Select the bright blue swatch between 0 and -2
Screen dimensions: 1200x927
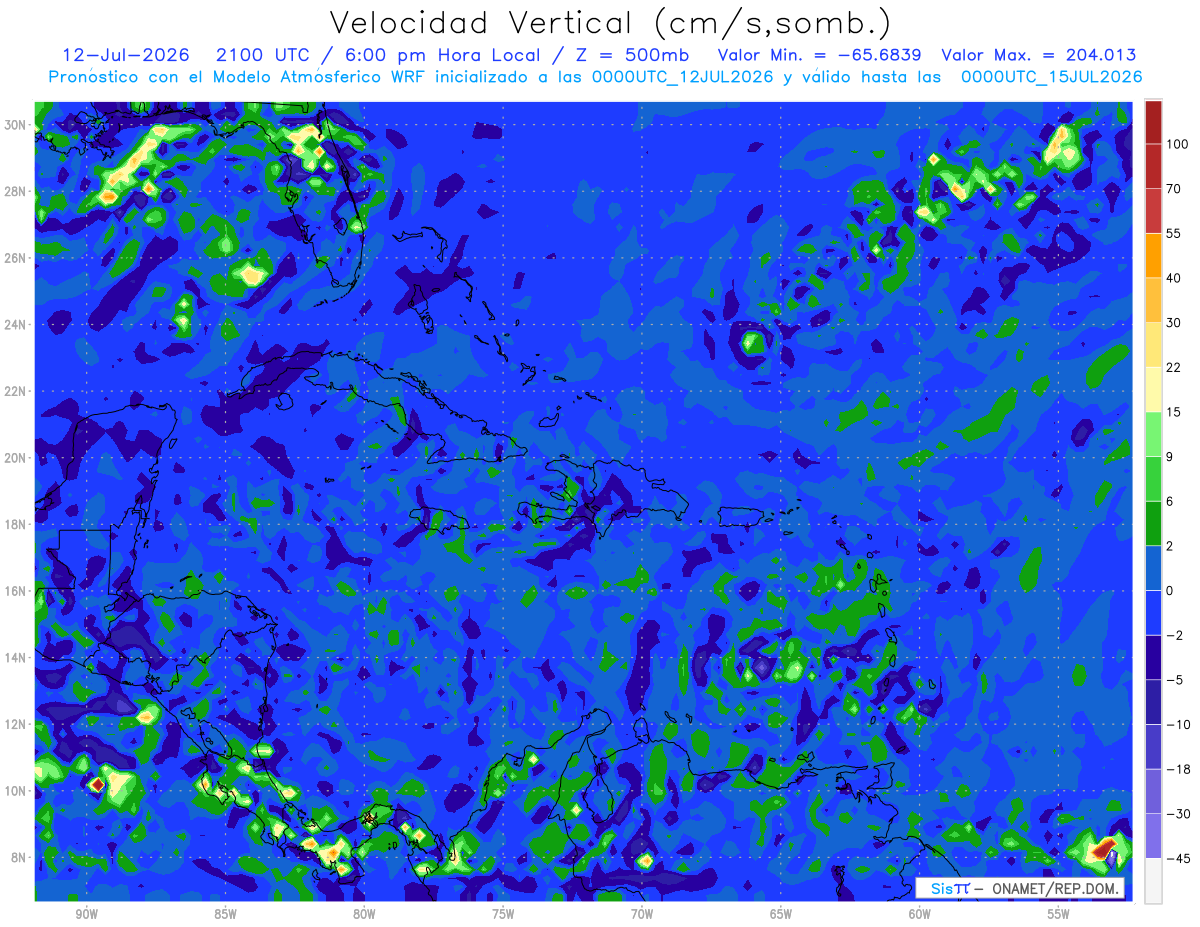pos(1153,612)
